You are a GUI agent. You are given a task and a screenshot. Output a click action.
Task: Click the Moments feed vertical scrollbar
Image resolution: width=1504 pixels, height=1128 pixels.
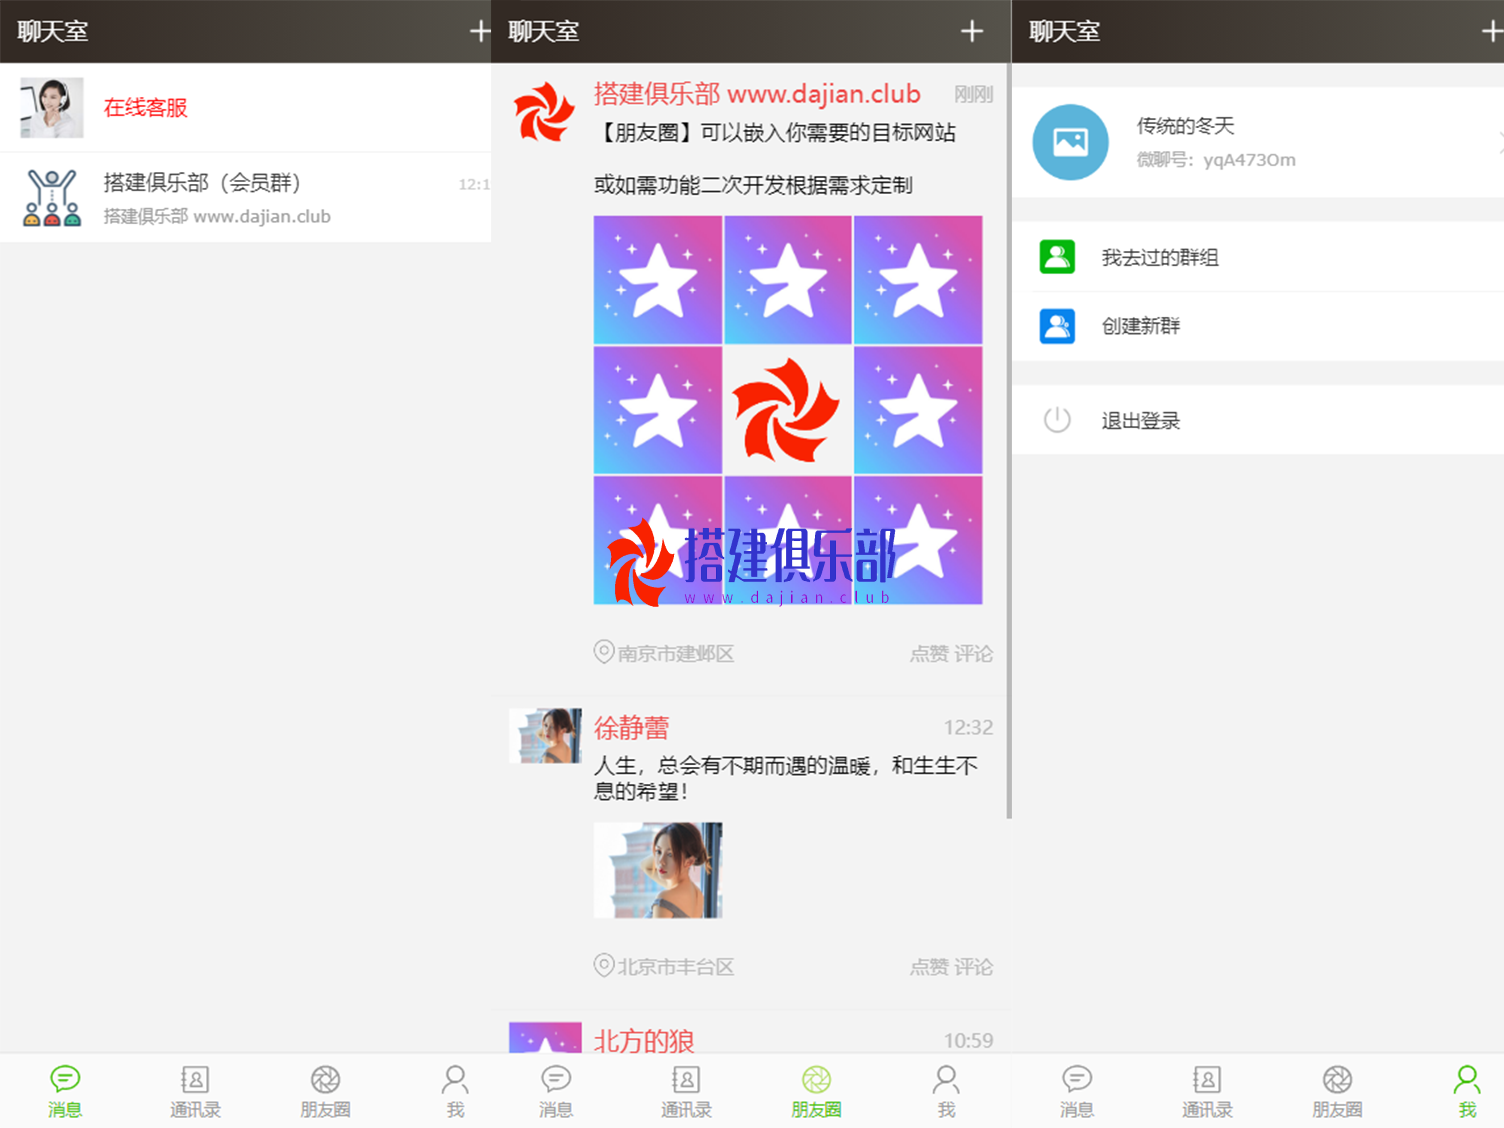[x=1008, y=440]
